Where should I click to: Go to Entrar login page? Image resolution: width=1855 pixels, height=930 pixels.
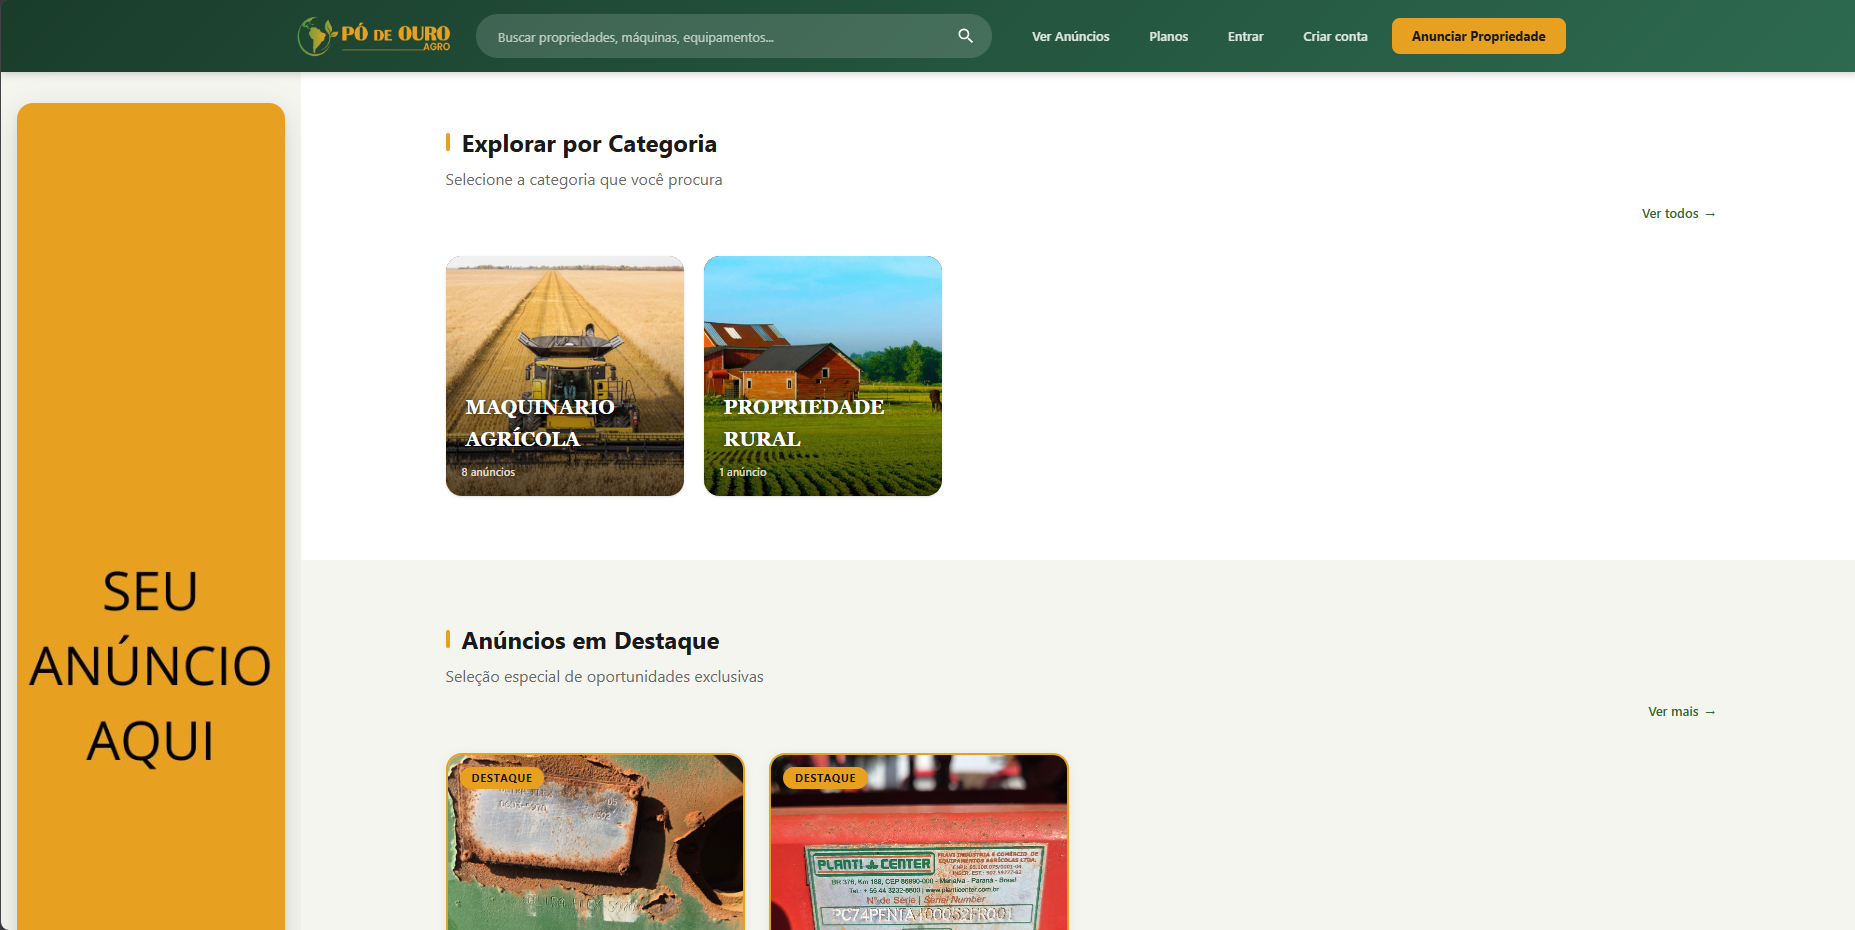point(1245,36)
